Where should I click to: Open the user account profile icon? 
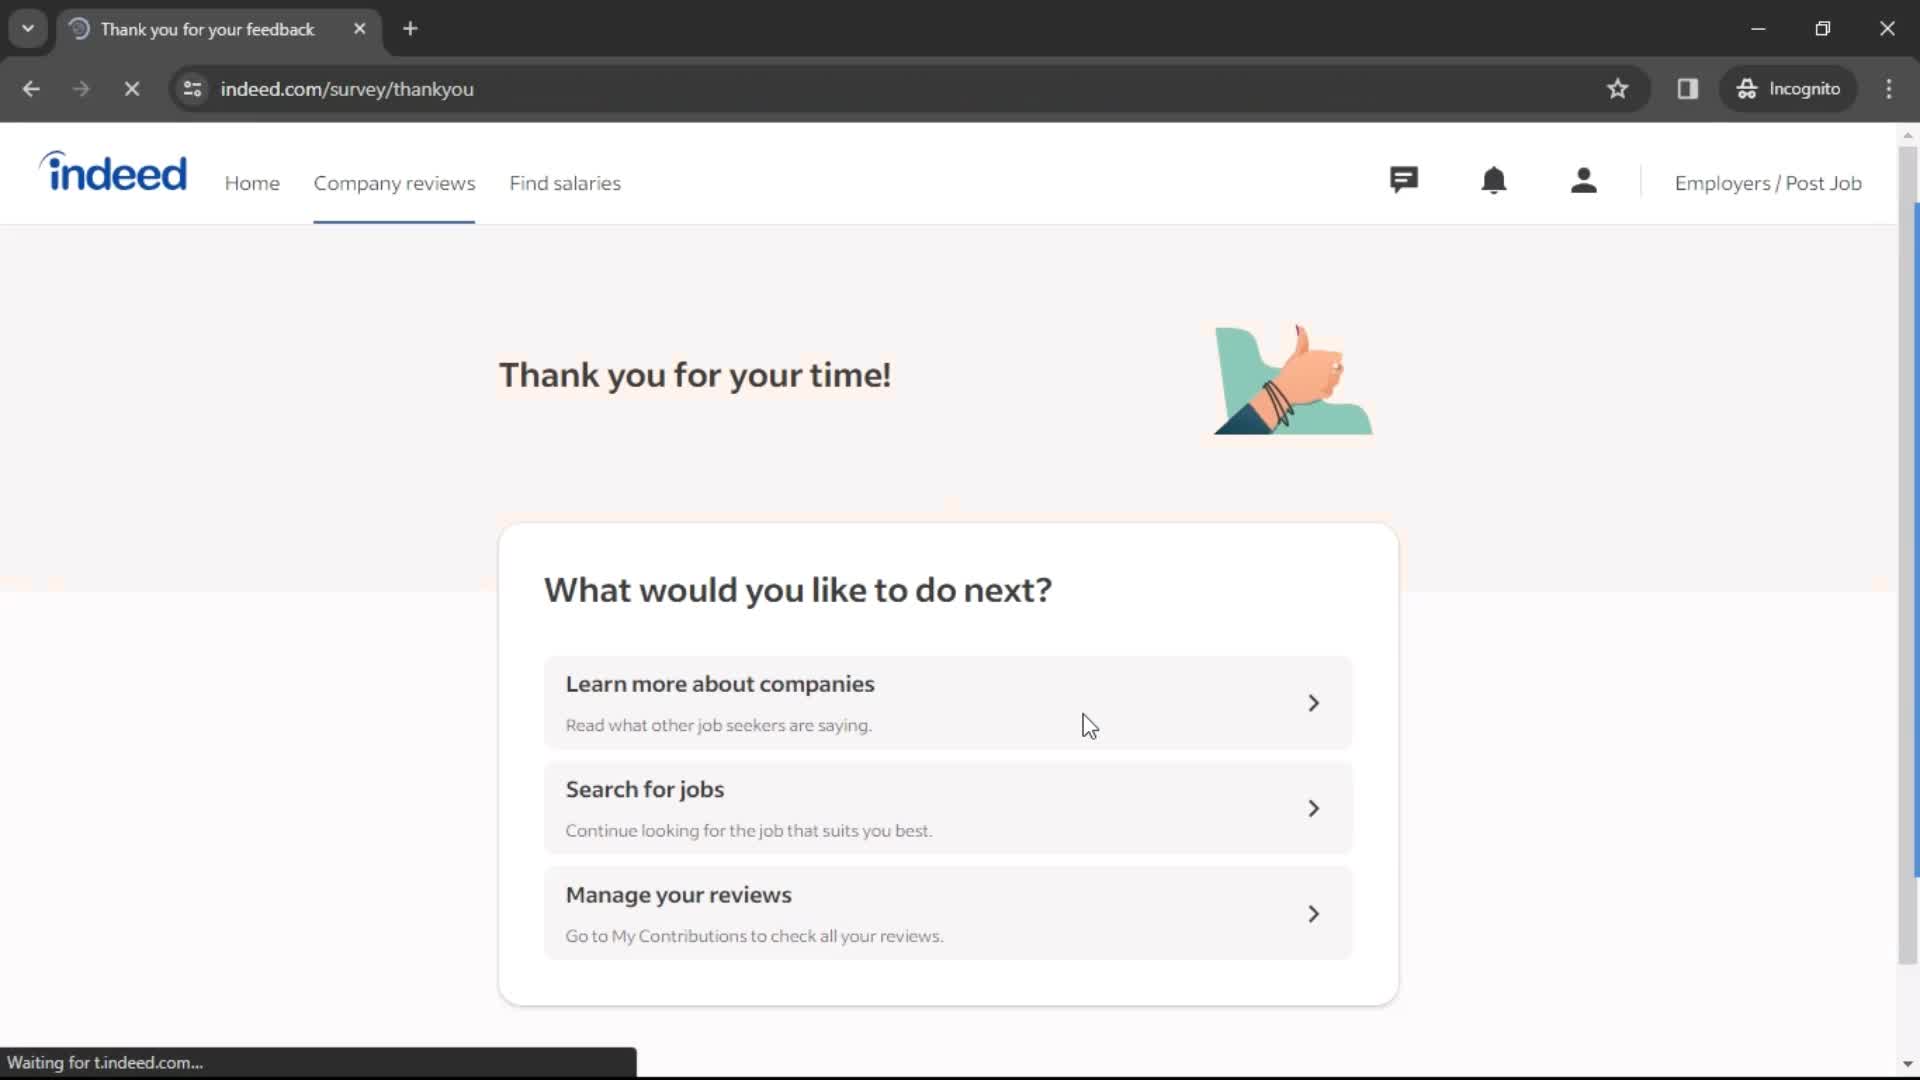[x=1584, y=182]
